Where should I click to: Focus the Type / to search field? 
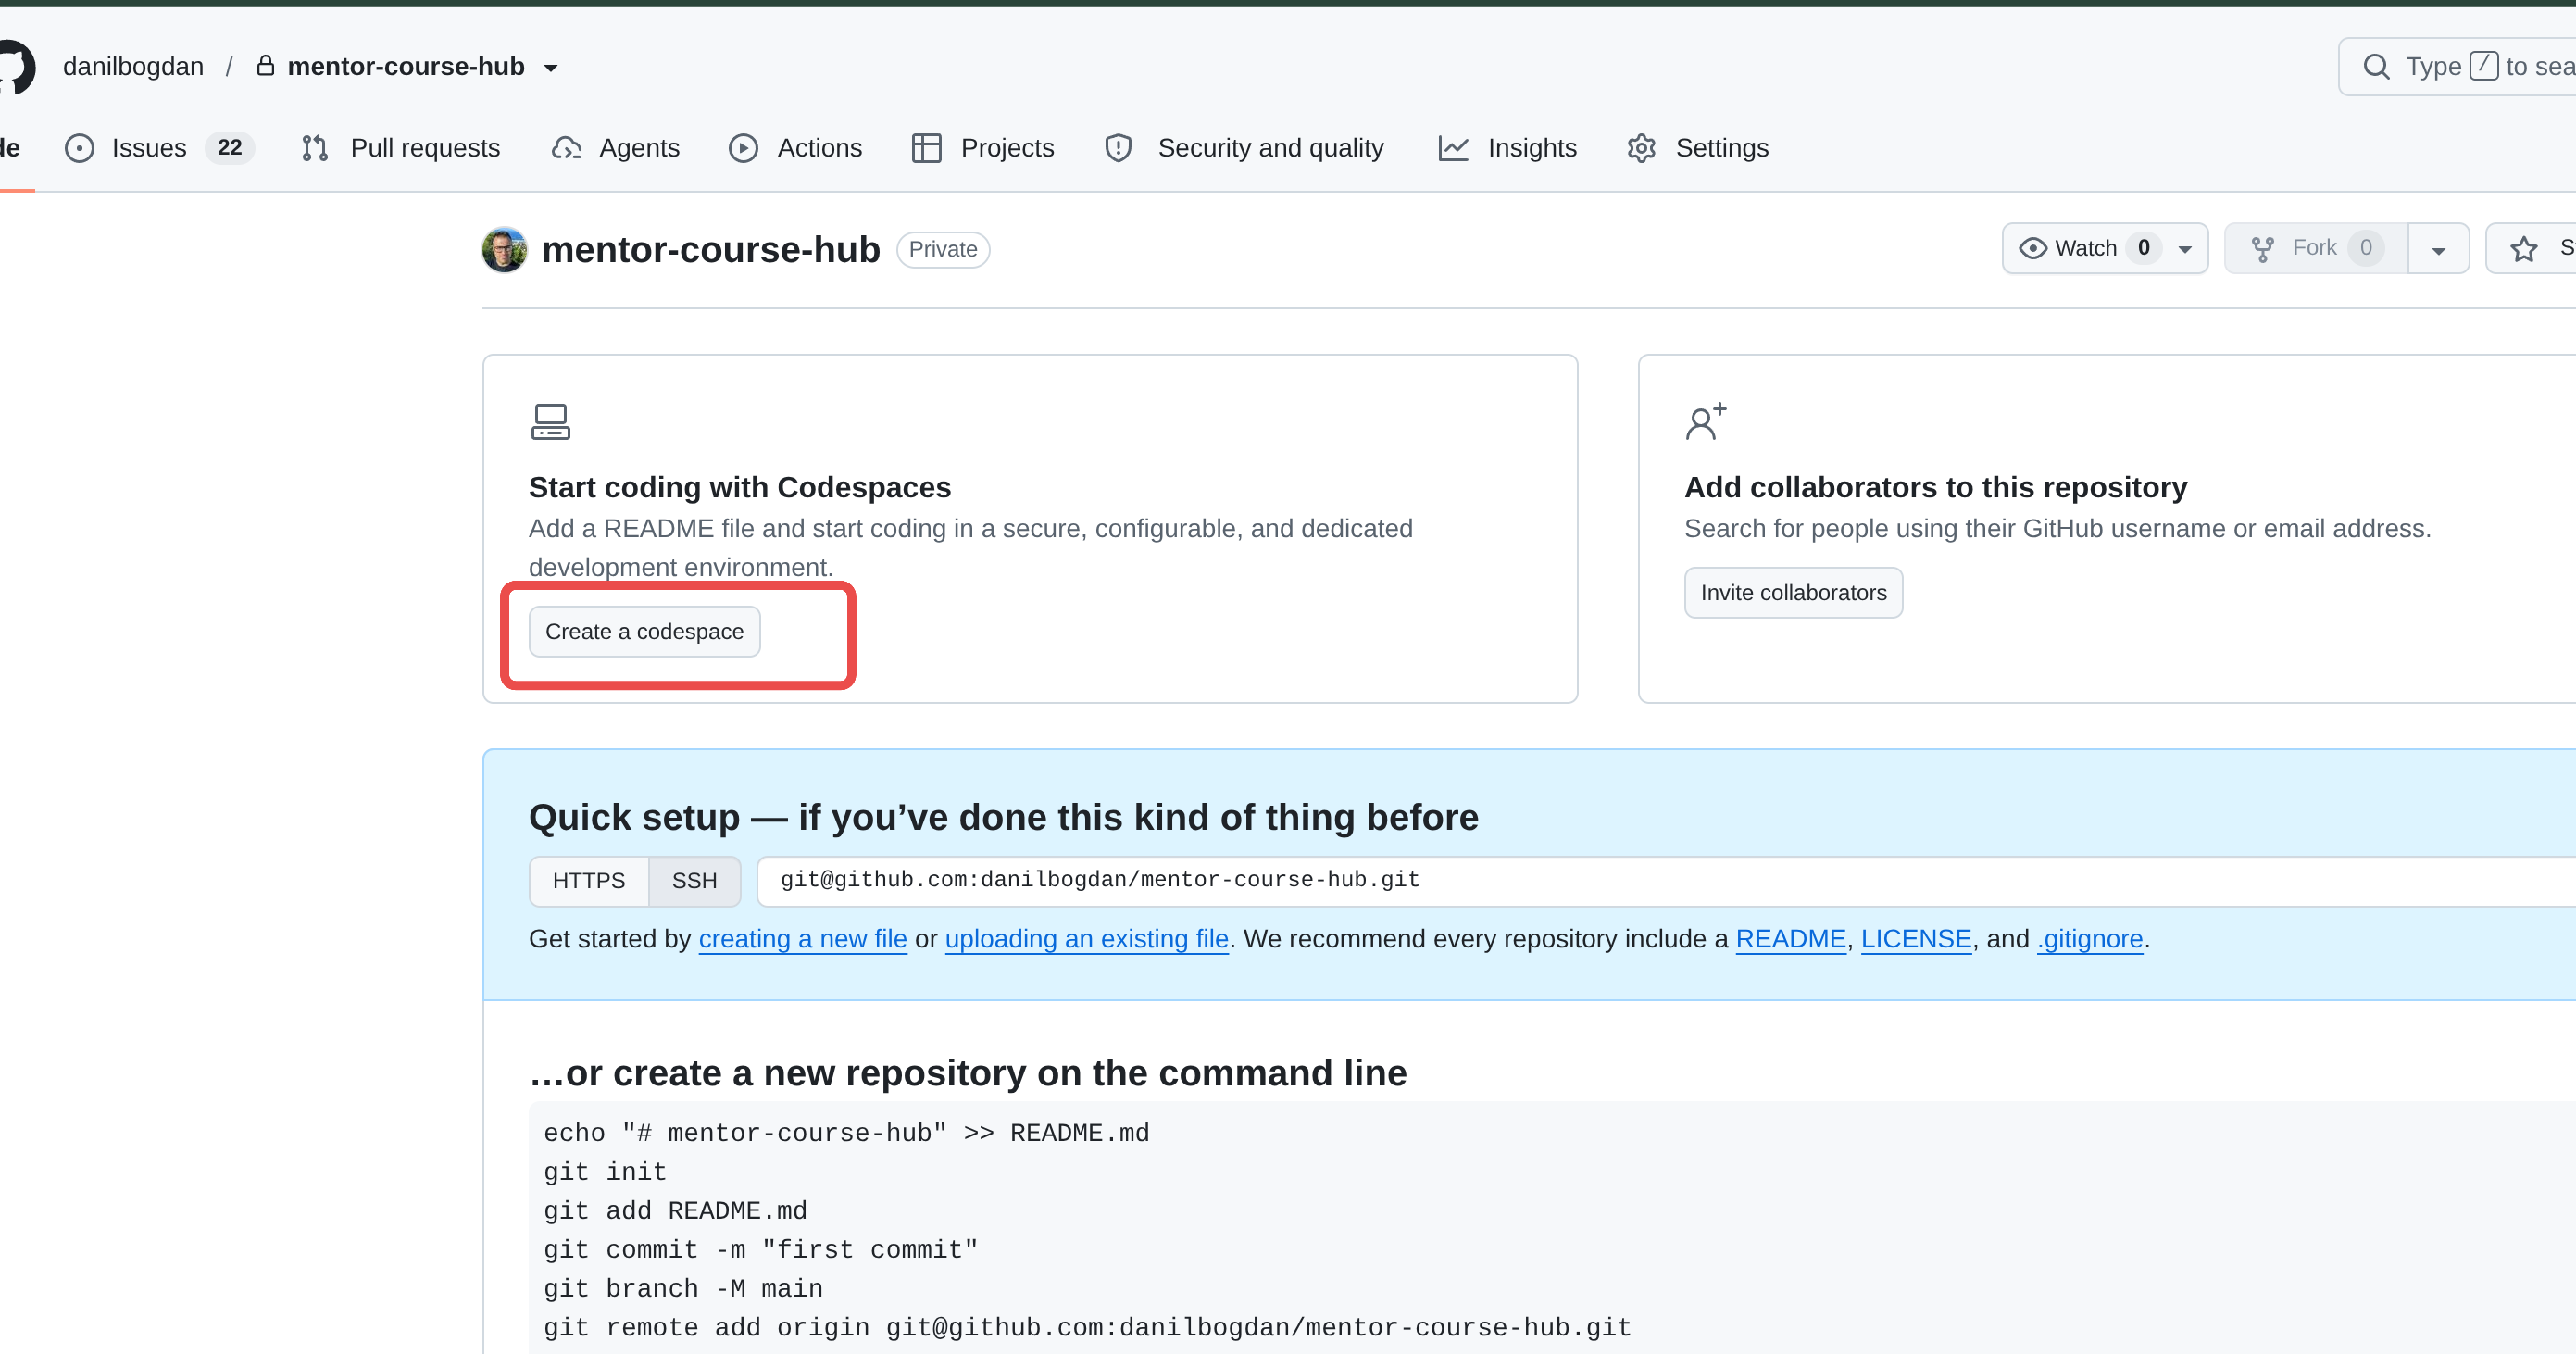(2458, 67)
